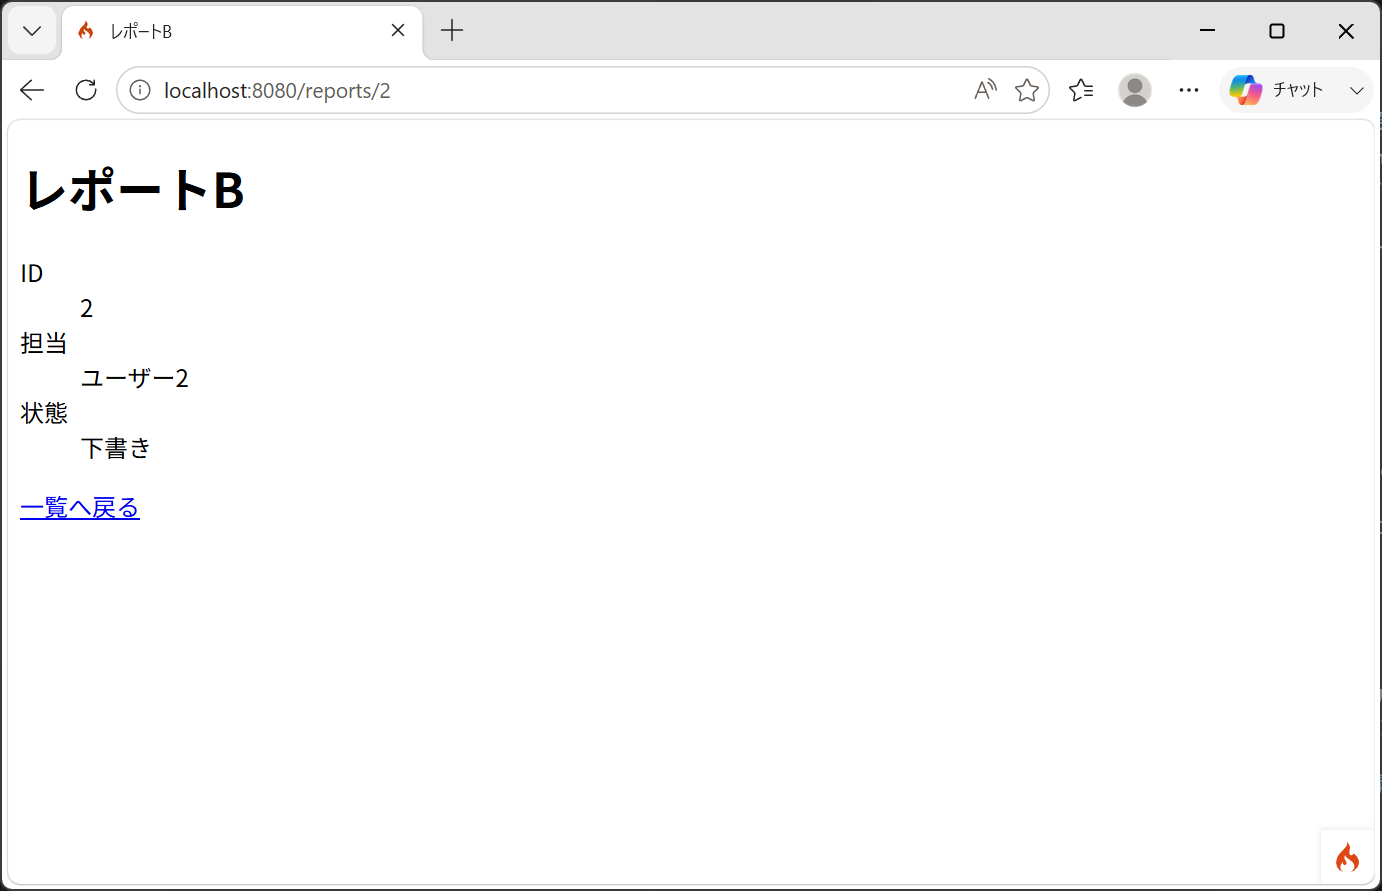
Task: Open the Favorites list icon
Action: tap(1081, 90)
